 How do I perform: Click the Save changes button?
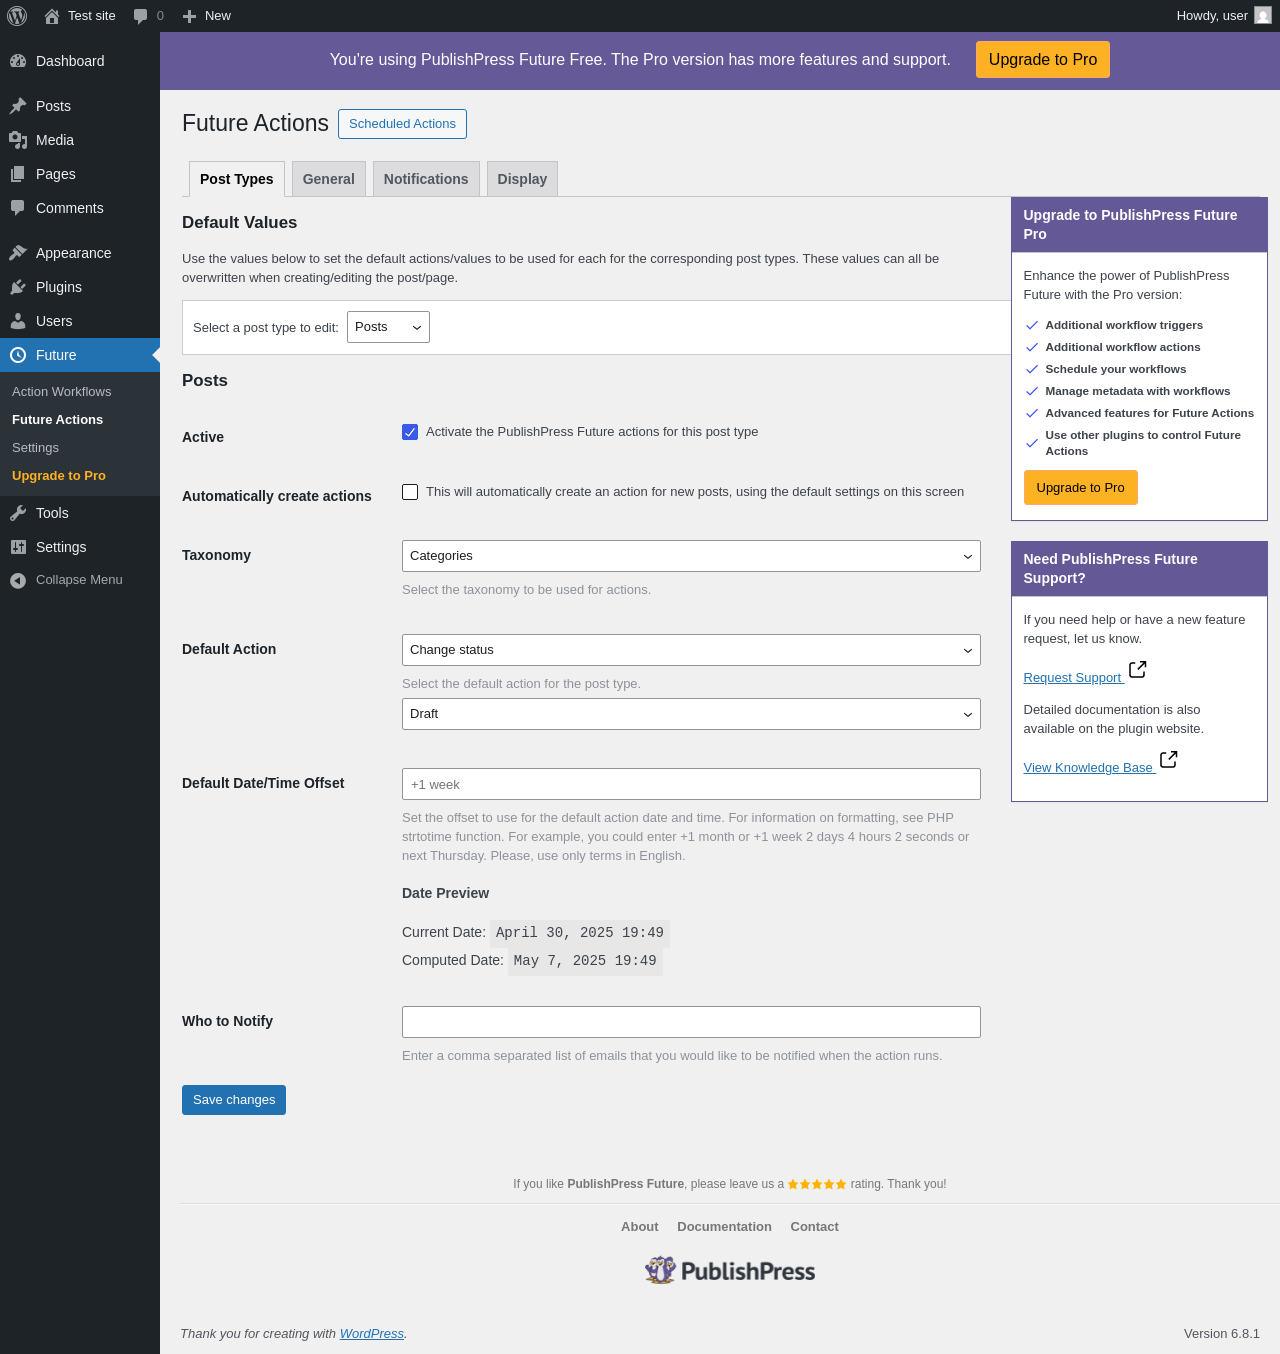234,1100
